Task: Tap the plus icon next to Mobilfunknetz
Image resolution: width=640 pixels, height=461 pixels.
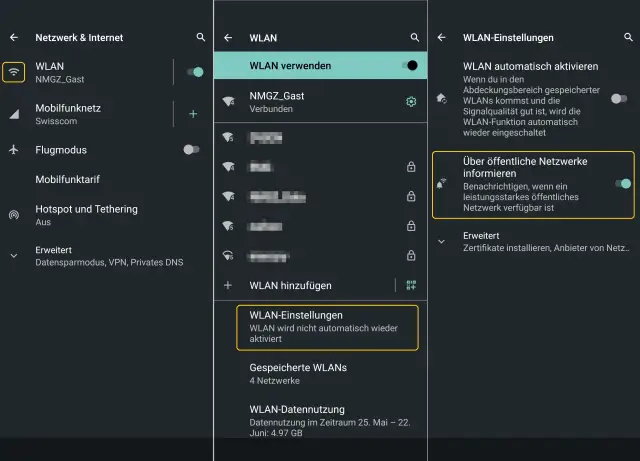Action: click(x=193, y=114)
